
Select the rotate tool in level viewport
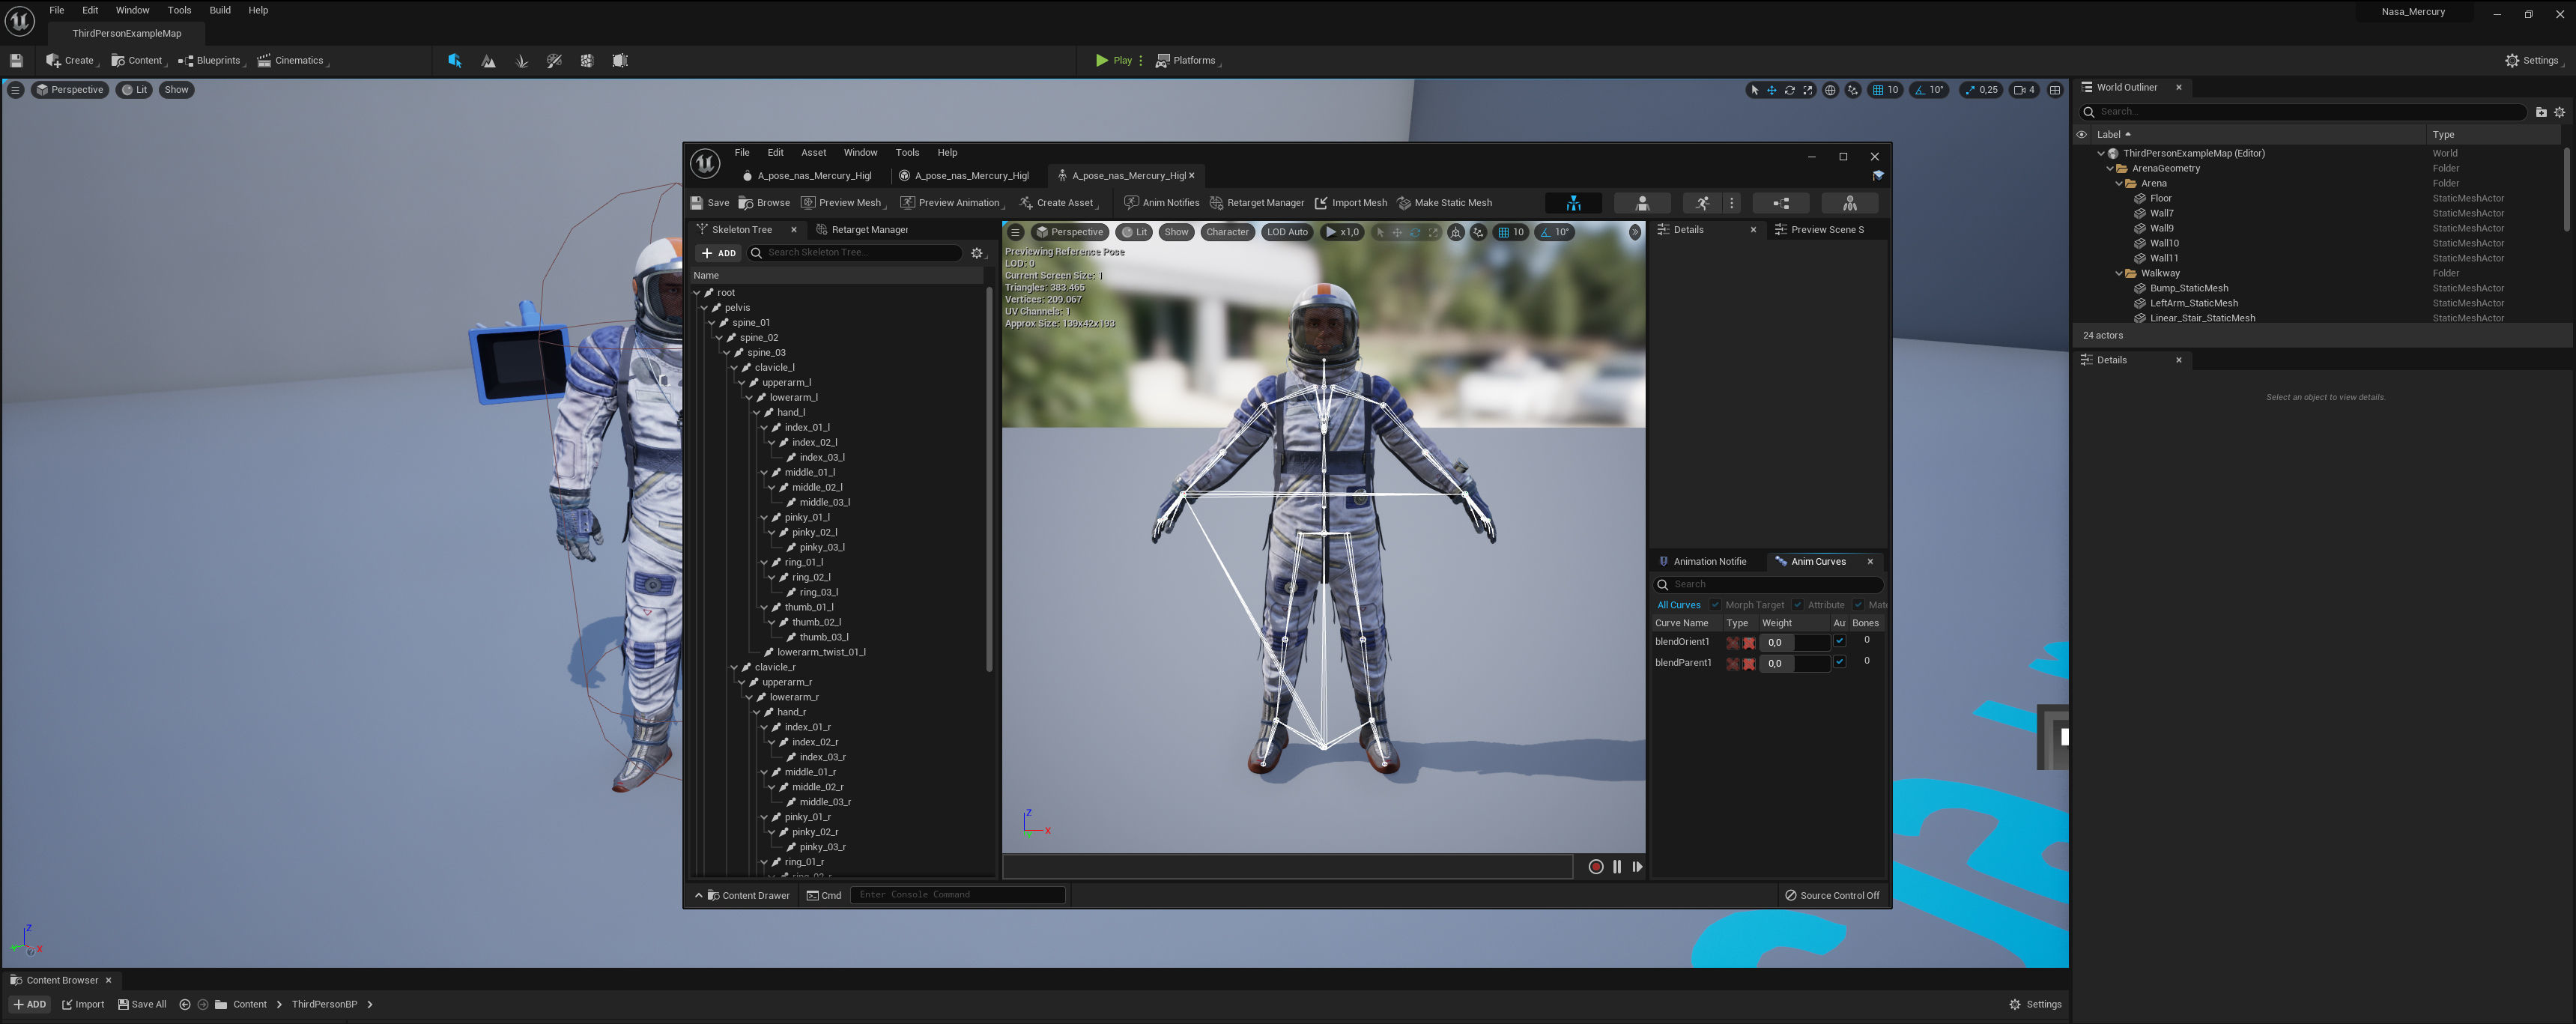1789,90
